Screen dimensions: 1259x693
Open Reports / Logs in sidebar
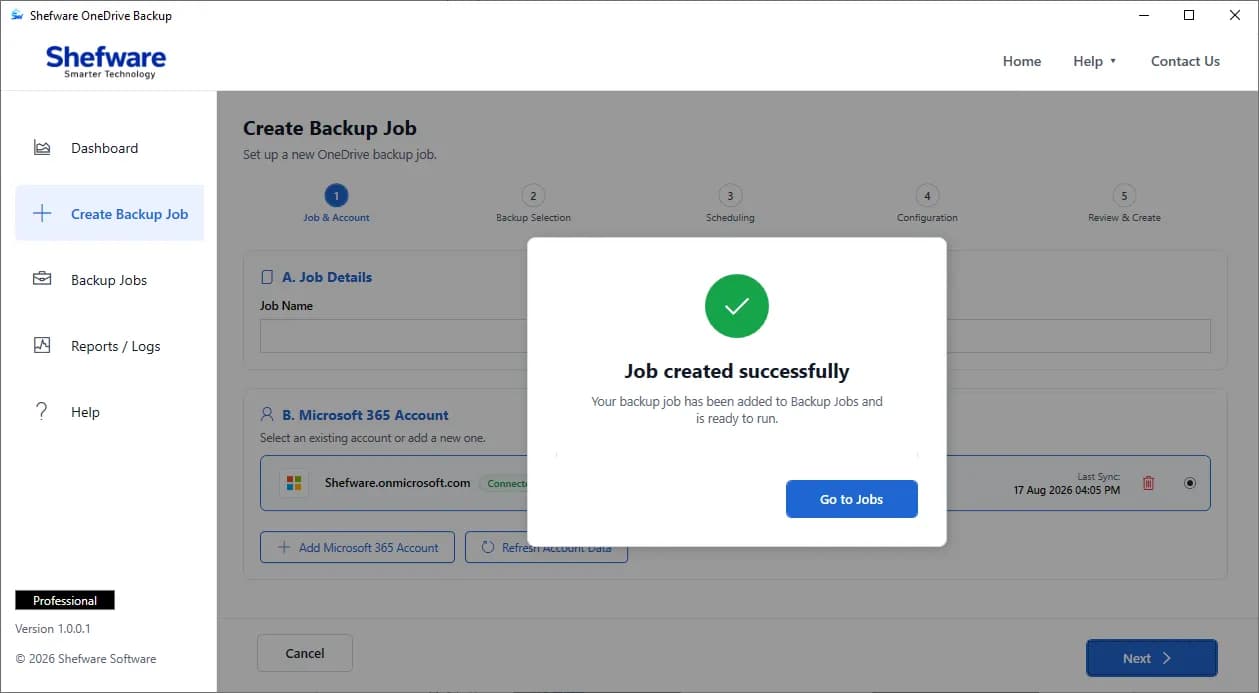[x=109, y=346]
